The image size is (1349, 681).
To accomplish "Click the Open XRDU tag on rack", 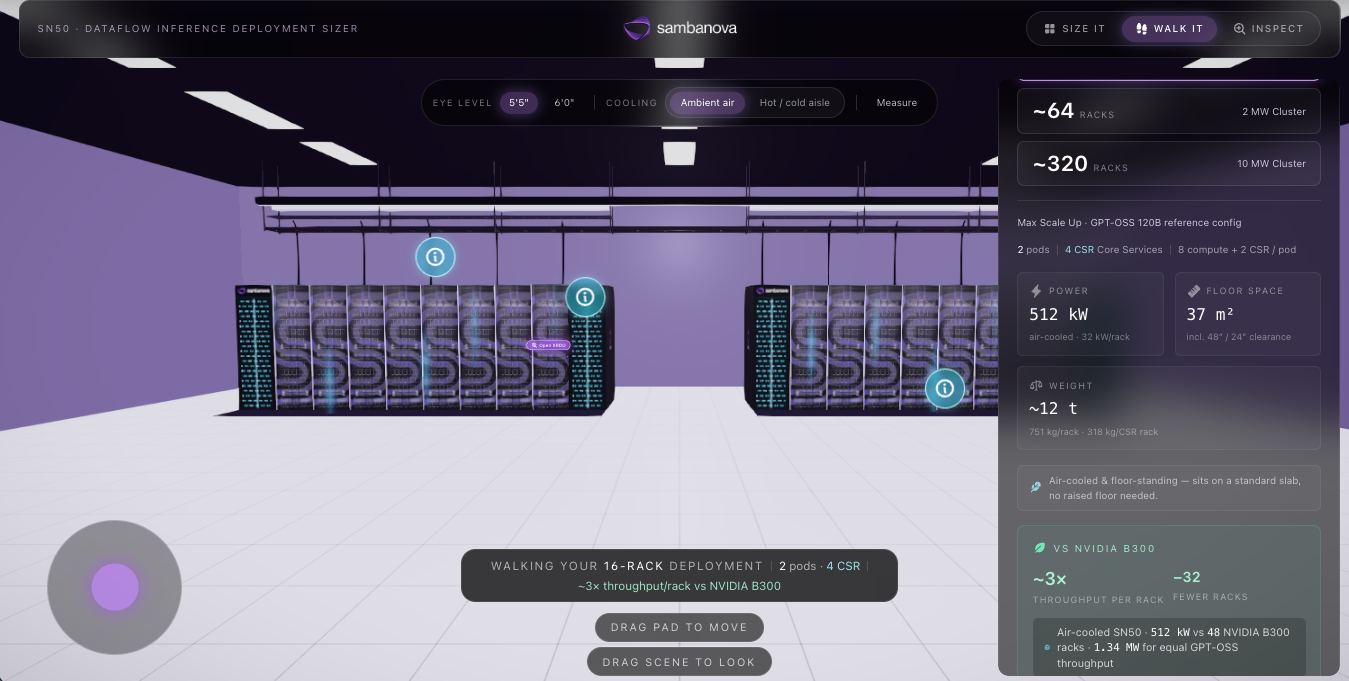I will [x=548, y=345].
